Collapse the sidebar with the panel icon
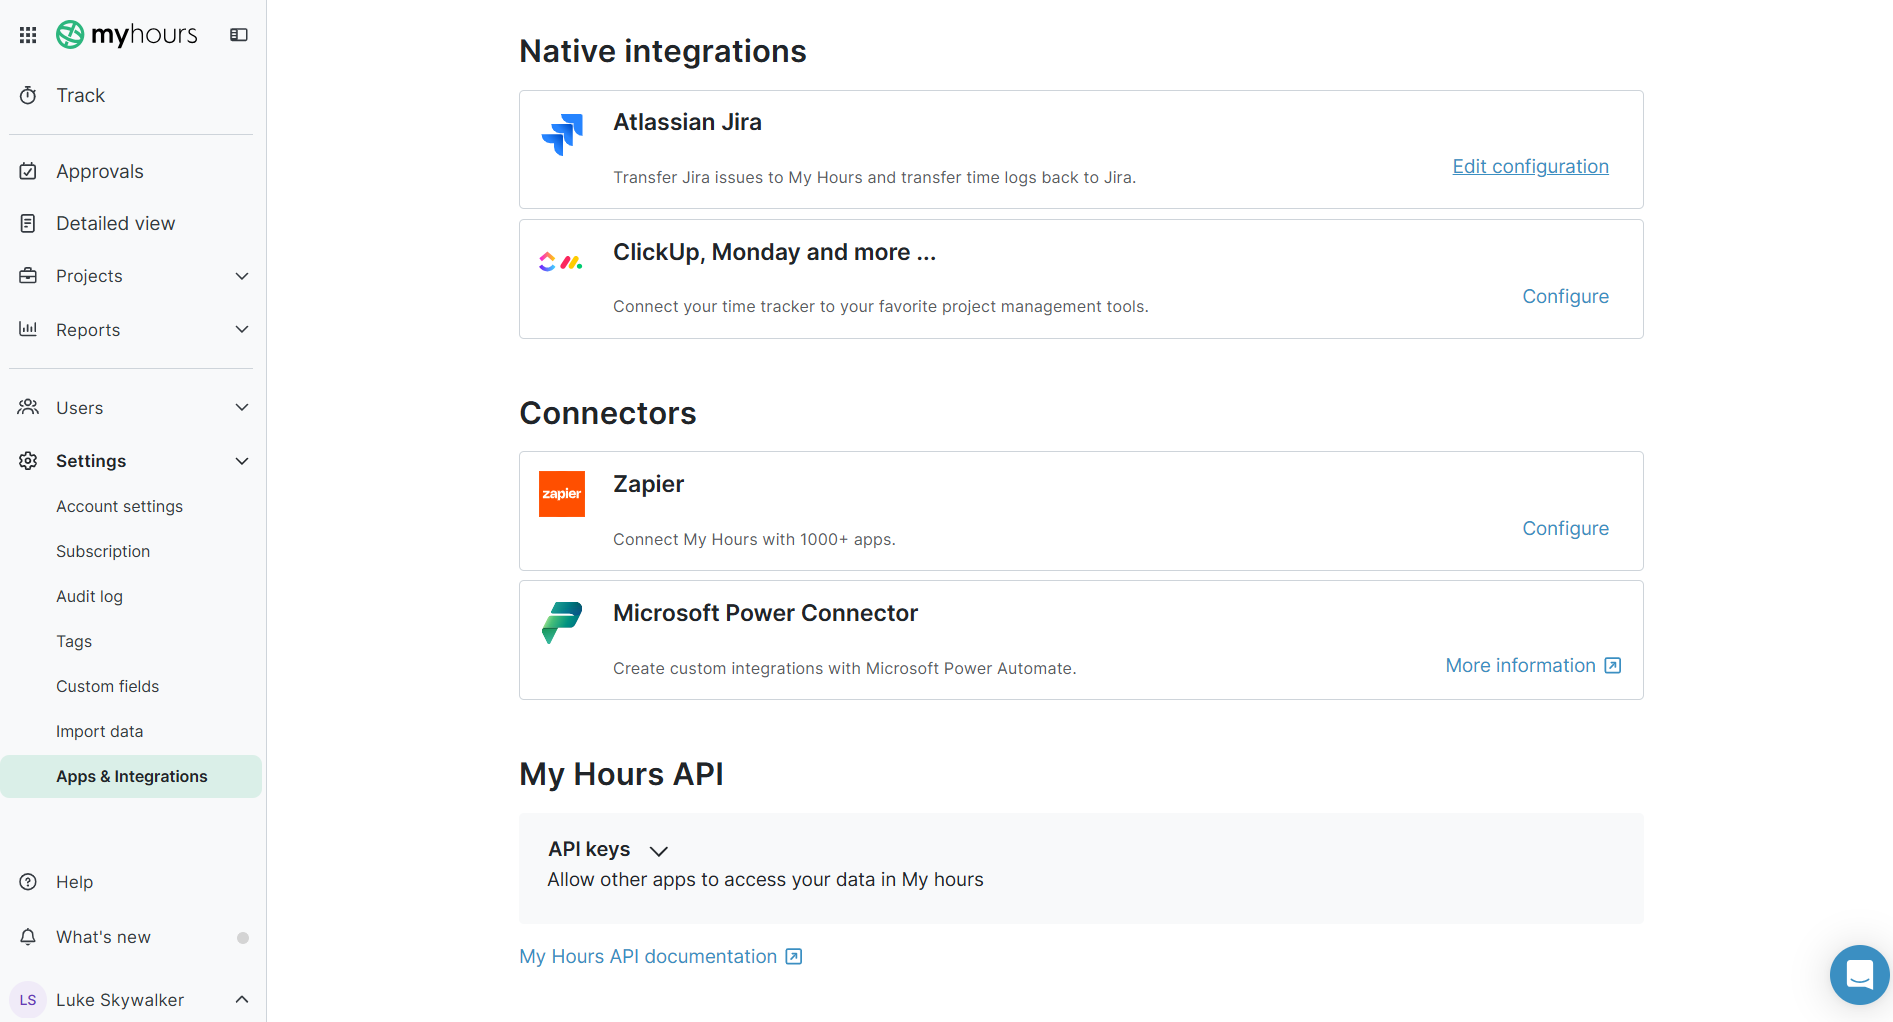Screen dimensions: 1893x1022 click(239, 35)
